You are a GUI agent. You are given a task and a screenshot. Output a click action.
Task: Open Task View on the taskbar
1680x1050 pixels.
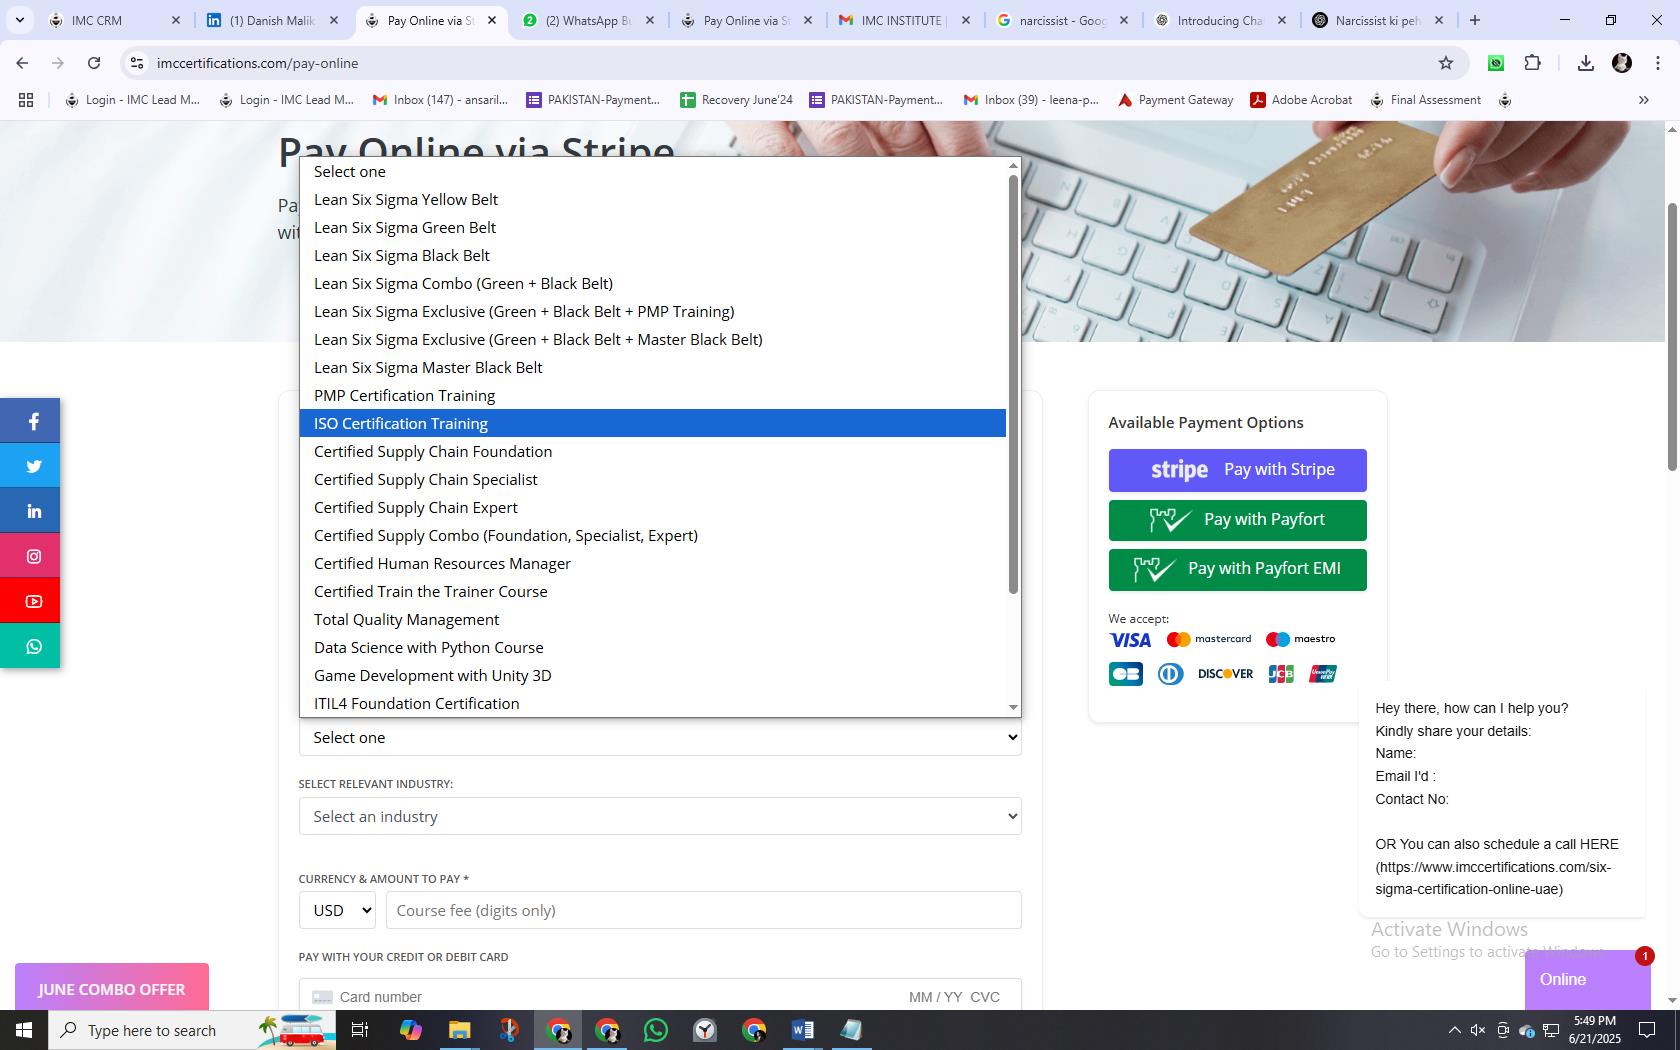[360, 1030]
